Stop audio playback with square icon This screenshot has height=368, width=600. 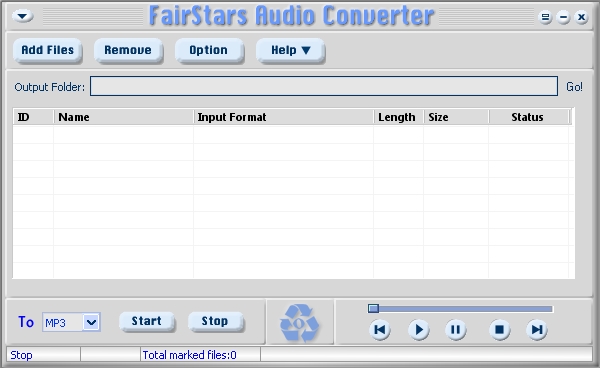tap(499, 329)
